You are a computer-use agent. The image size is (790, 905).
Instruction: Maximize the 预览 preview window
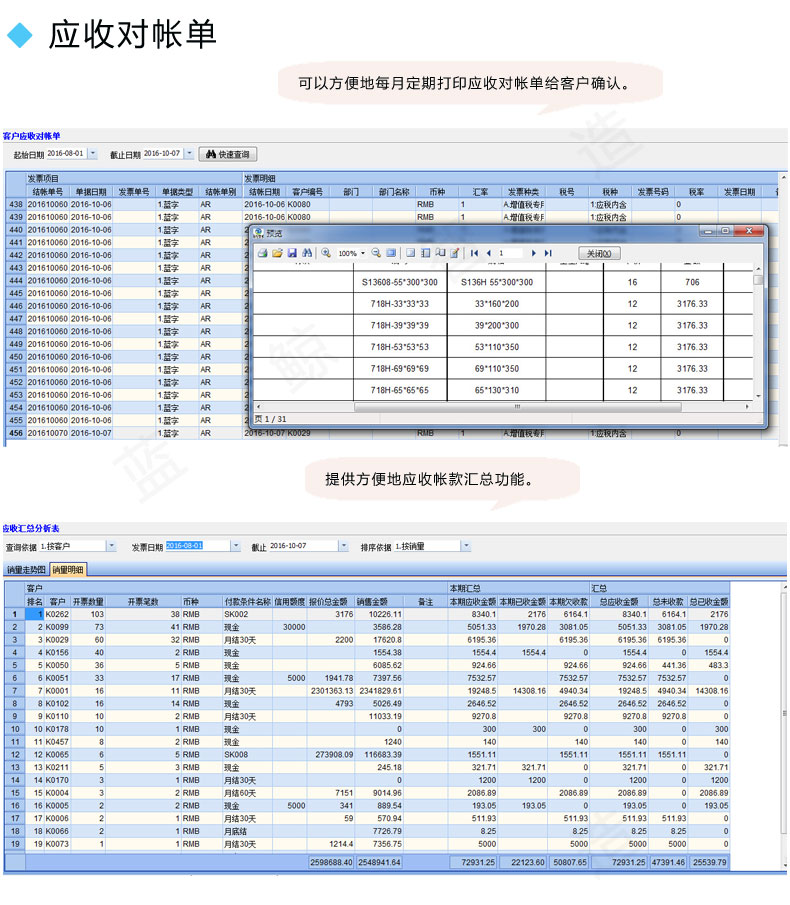click(725, 231)
